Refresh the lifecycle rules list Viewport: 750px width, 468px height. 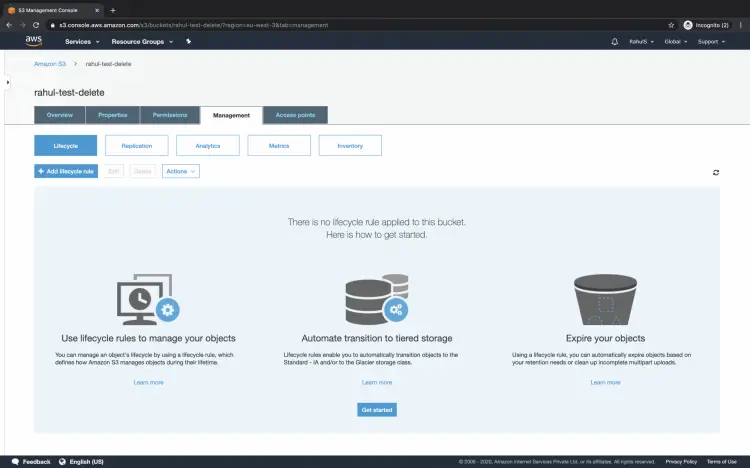click(716, 172)
